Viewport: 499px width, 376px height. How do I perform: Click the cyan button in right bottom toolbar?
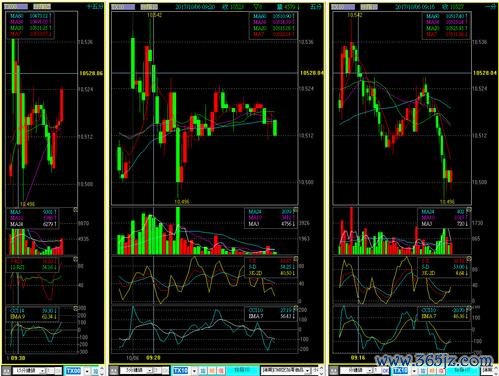click(464, 370)
